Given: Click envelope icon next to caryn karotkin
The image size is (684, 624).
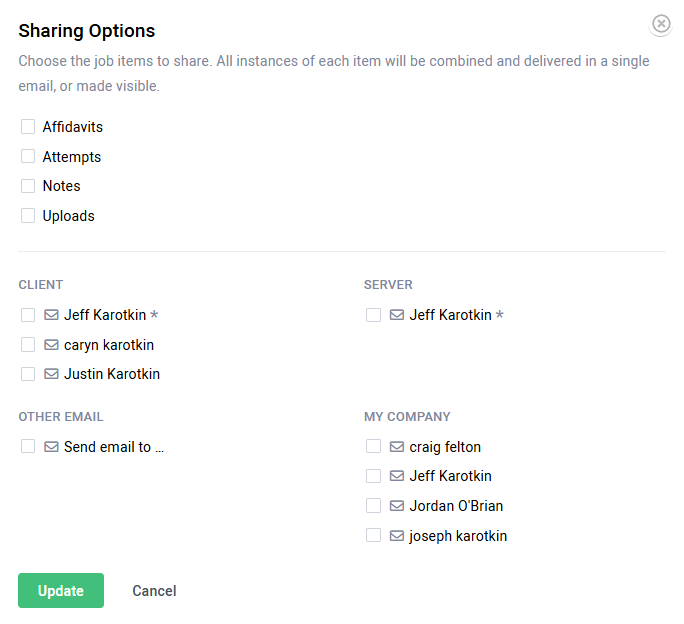Looking at the screenshot, I should [x=52, y=345].
